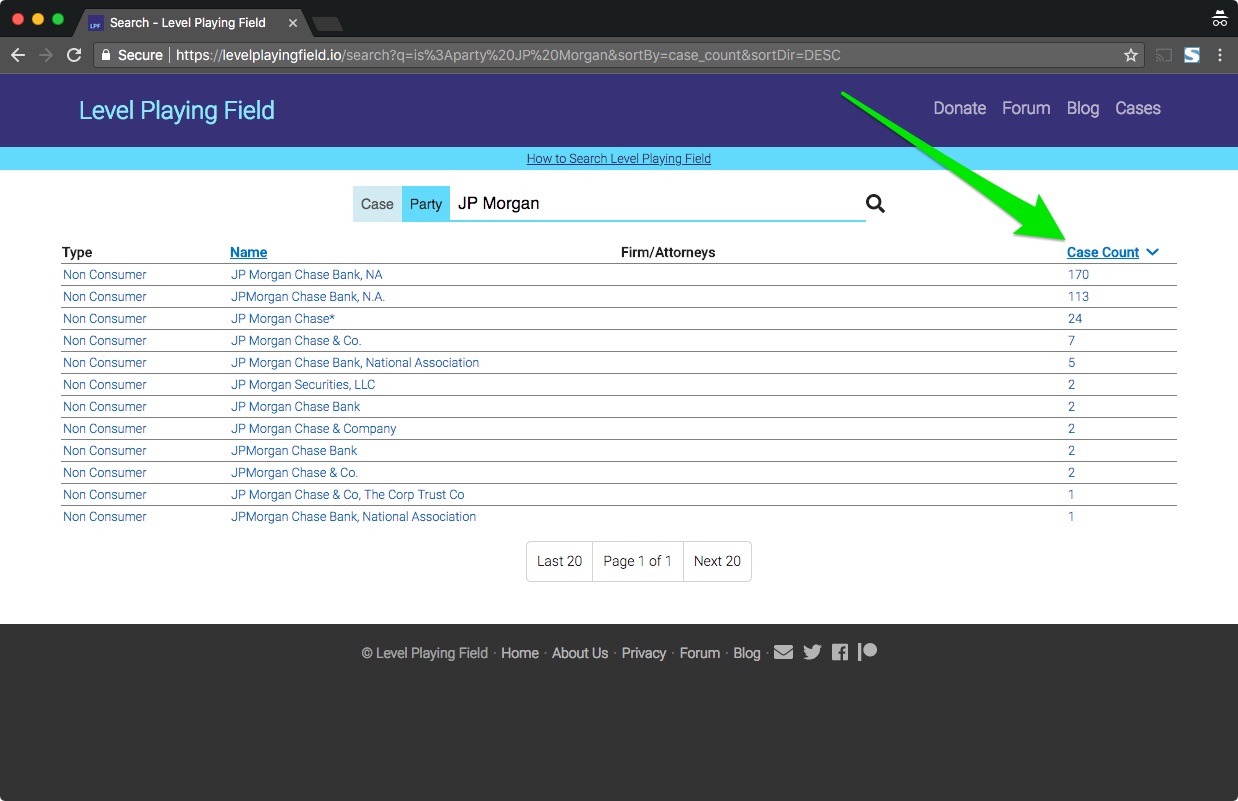Open Donate in top navigation
Viewport: 1238px width, 801px height.
(x=960, y=108)
